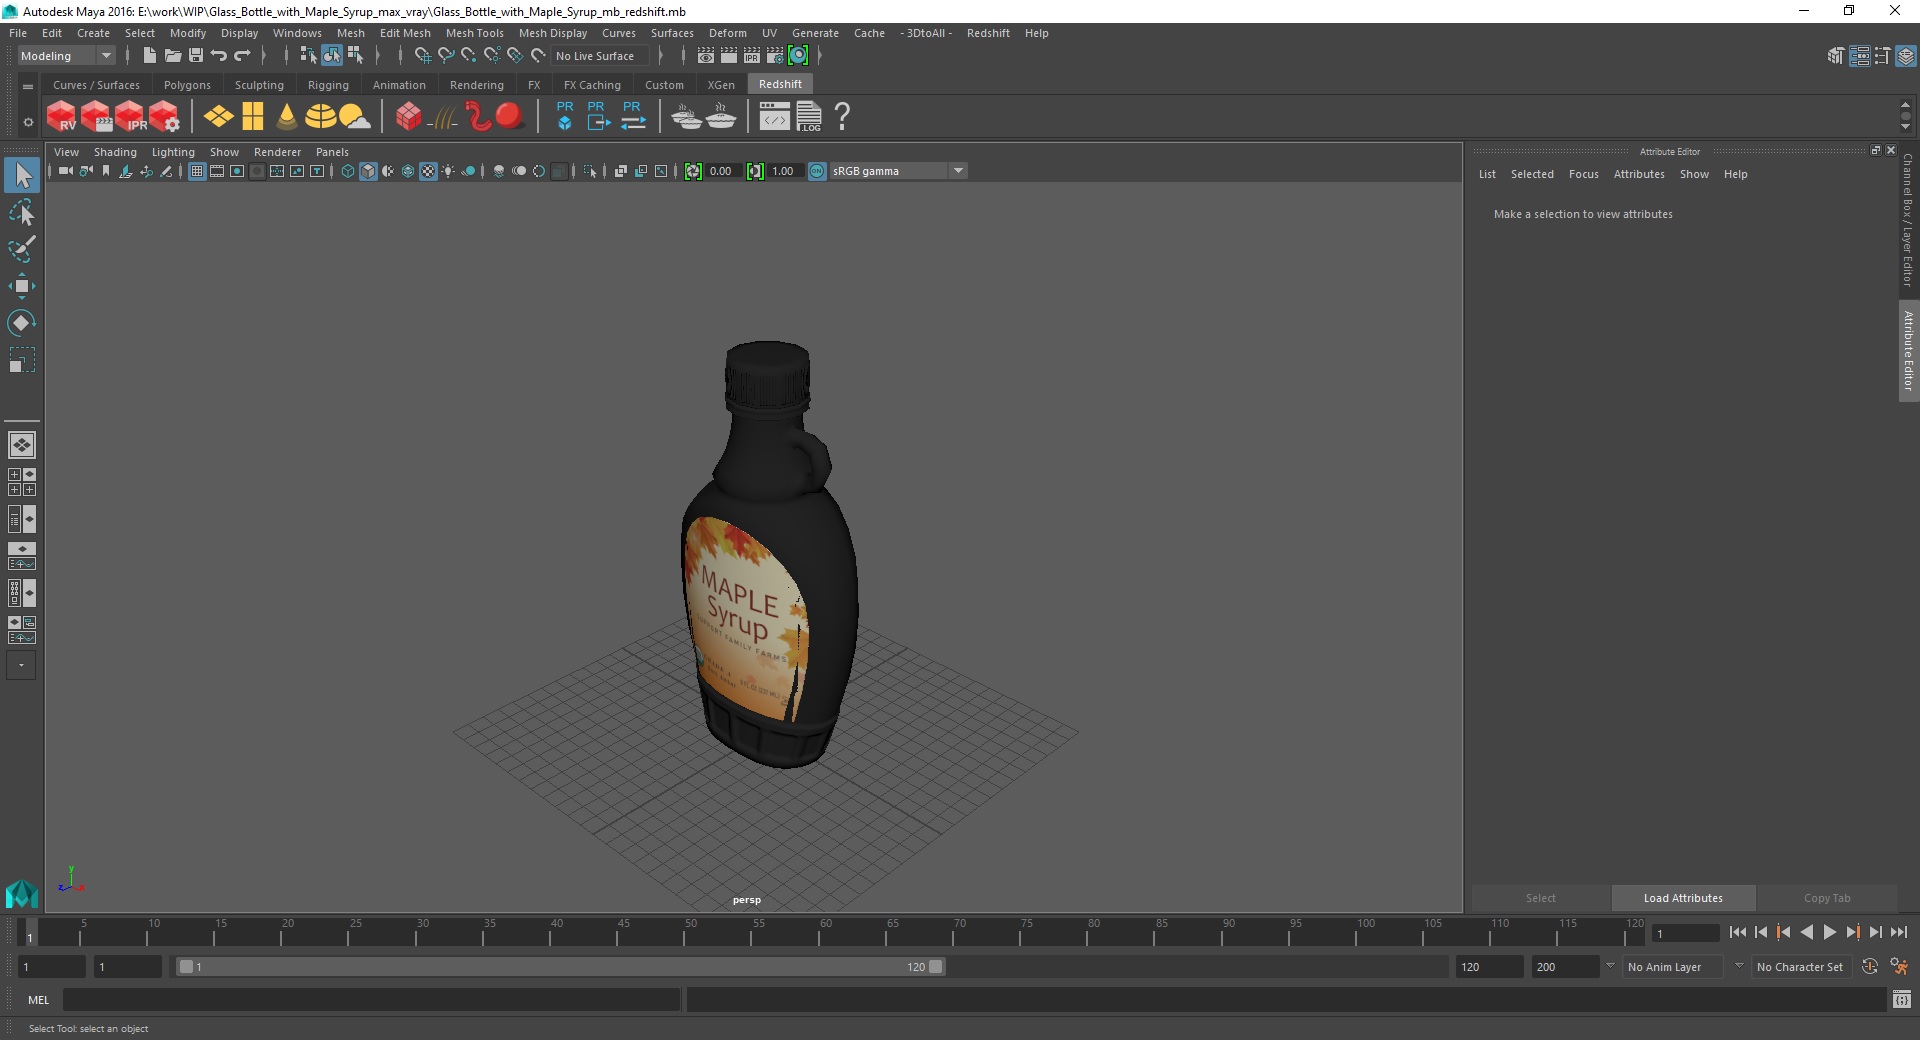Image resolution: width=1920 pixels, height=1040 pixels.
Task: Toggle textured display checker icon
Action: 428,172
